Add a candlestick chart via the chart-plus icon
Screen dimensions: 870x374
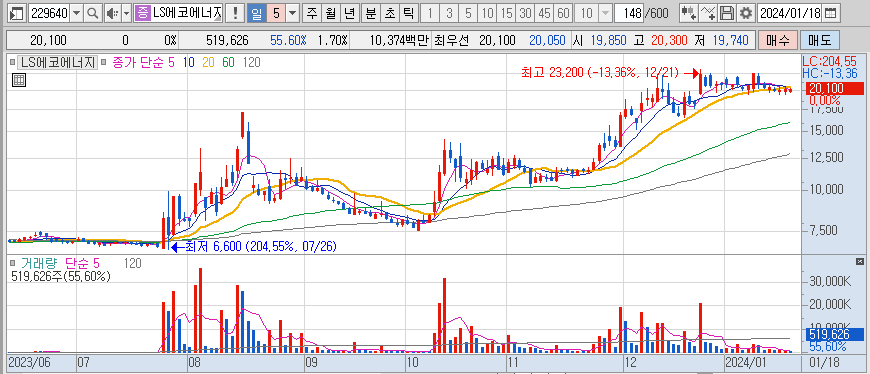(689, 13)
